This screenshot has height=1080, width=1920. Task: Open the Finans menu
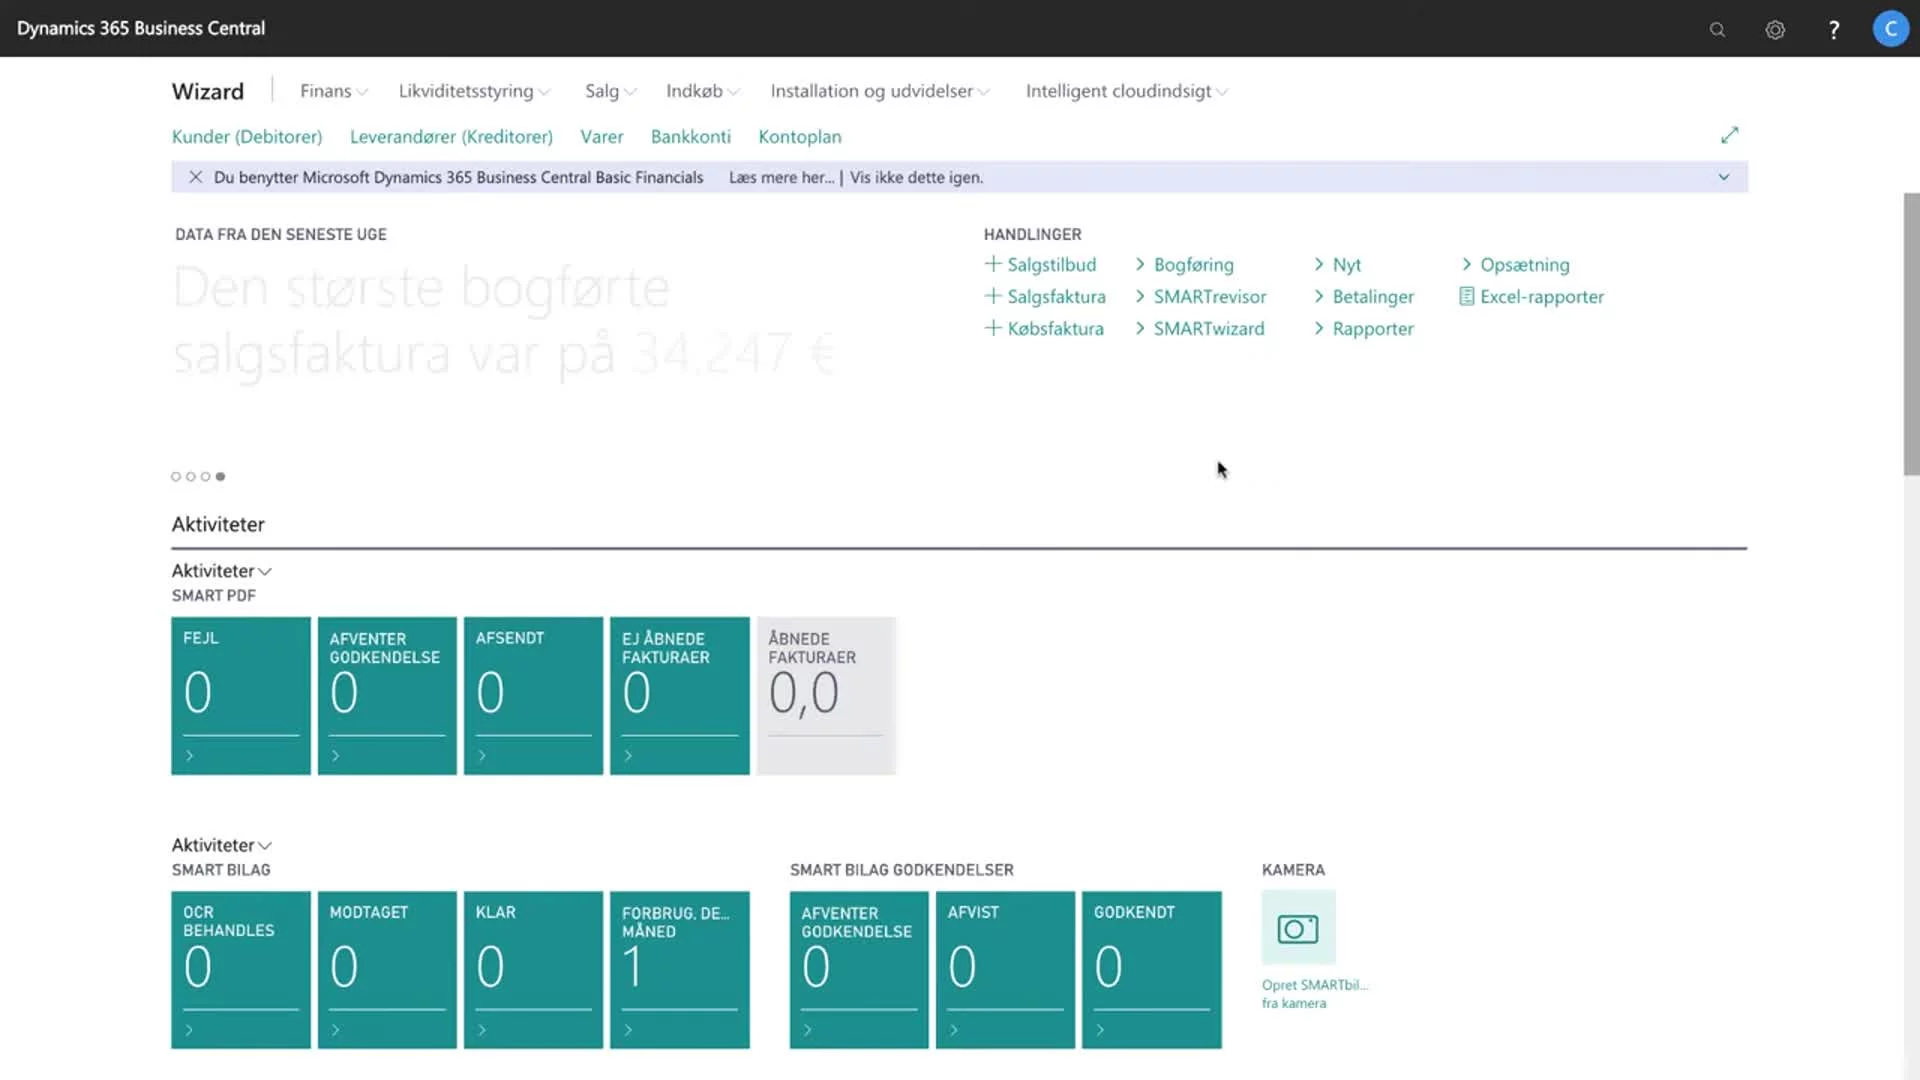point(334,91)
